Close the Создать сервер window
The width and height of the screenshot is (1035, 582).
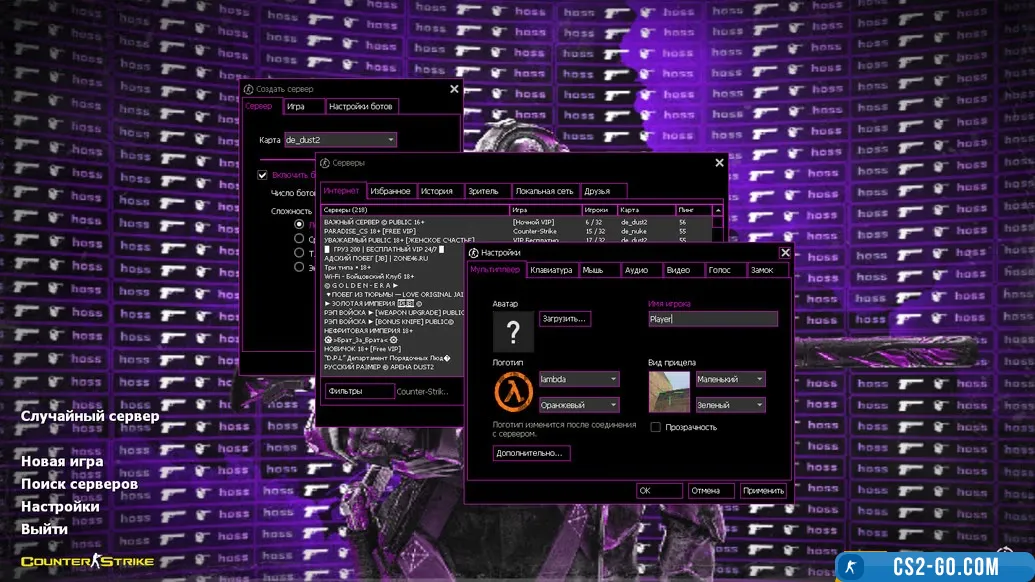tap(454, 89)
